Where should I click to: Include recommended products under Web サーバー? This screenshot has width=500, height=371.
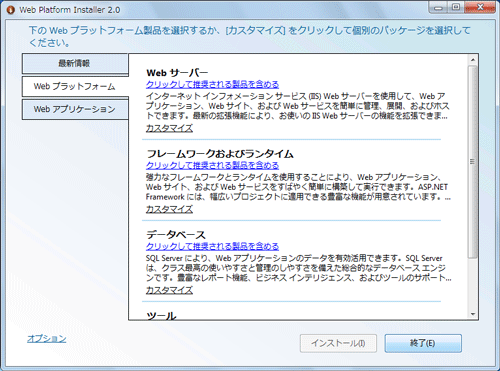point(212,84)
